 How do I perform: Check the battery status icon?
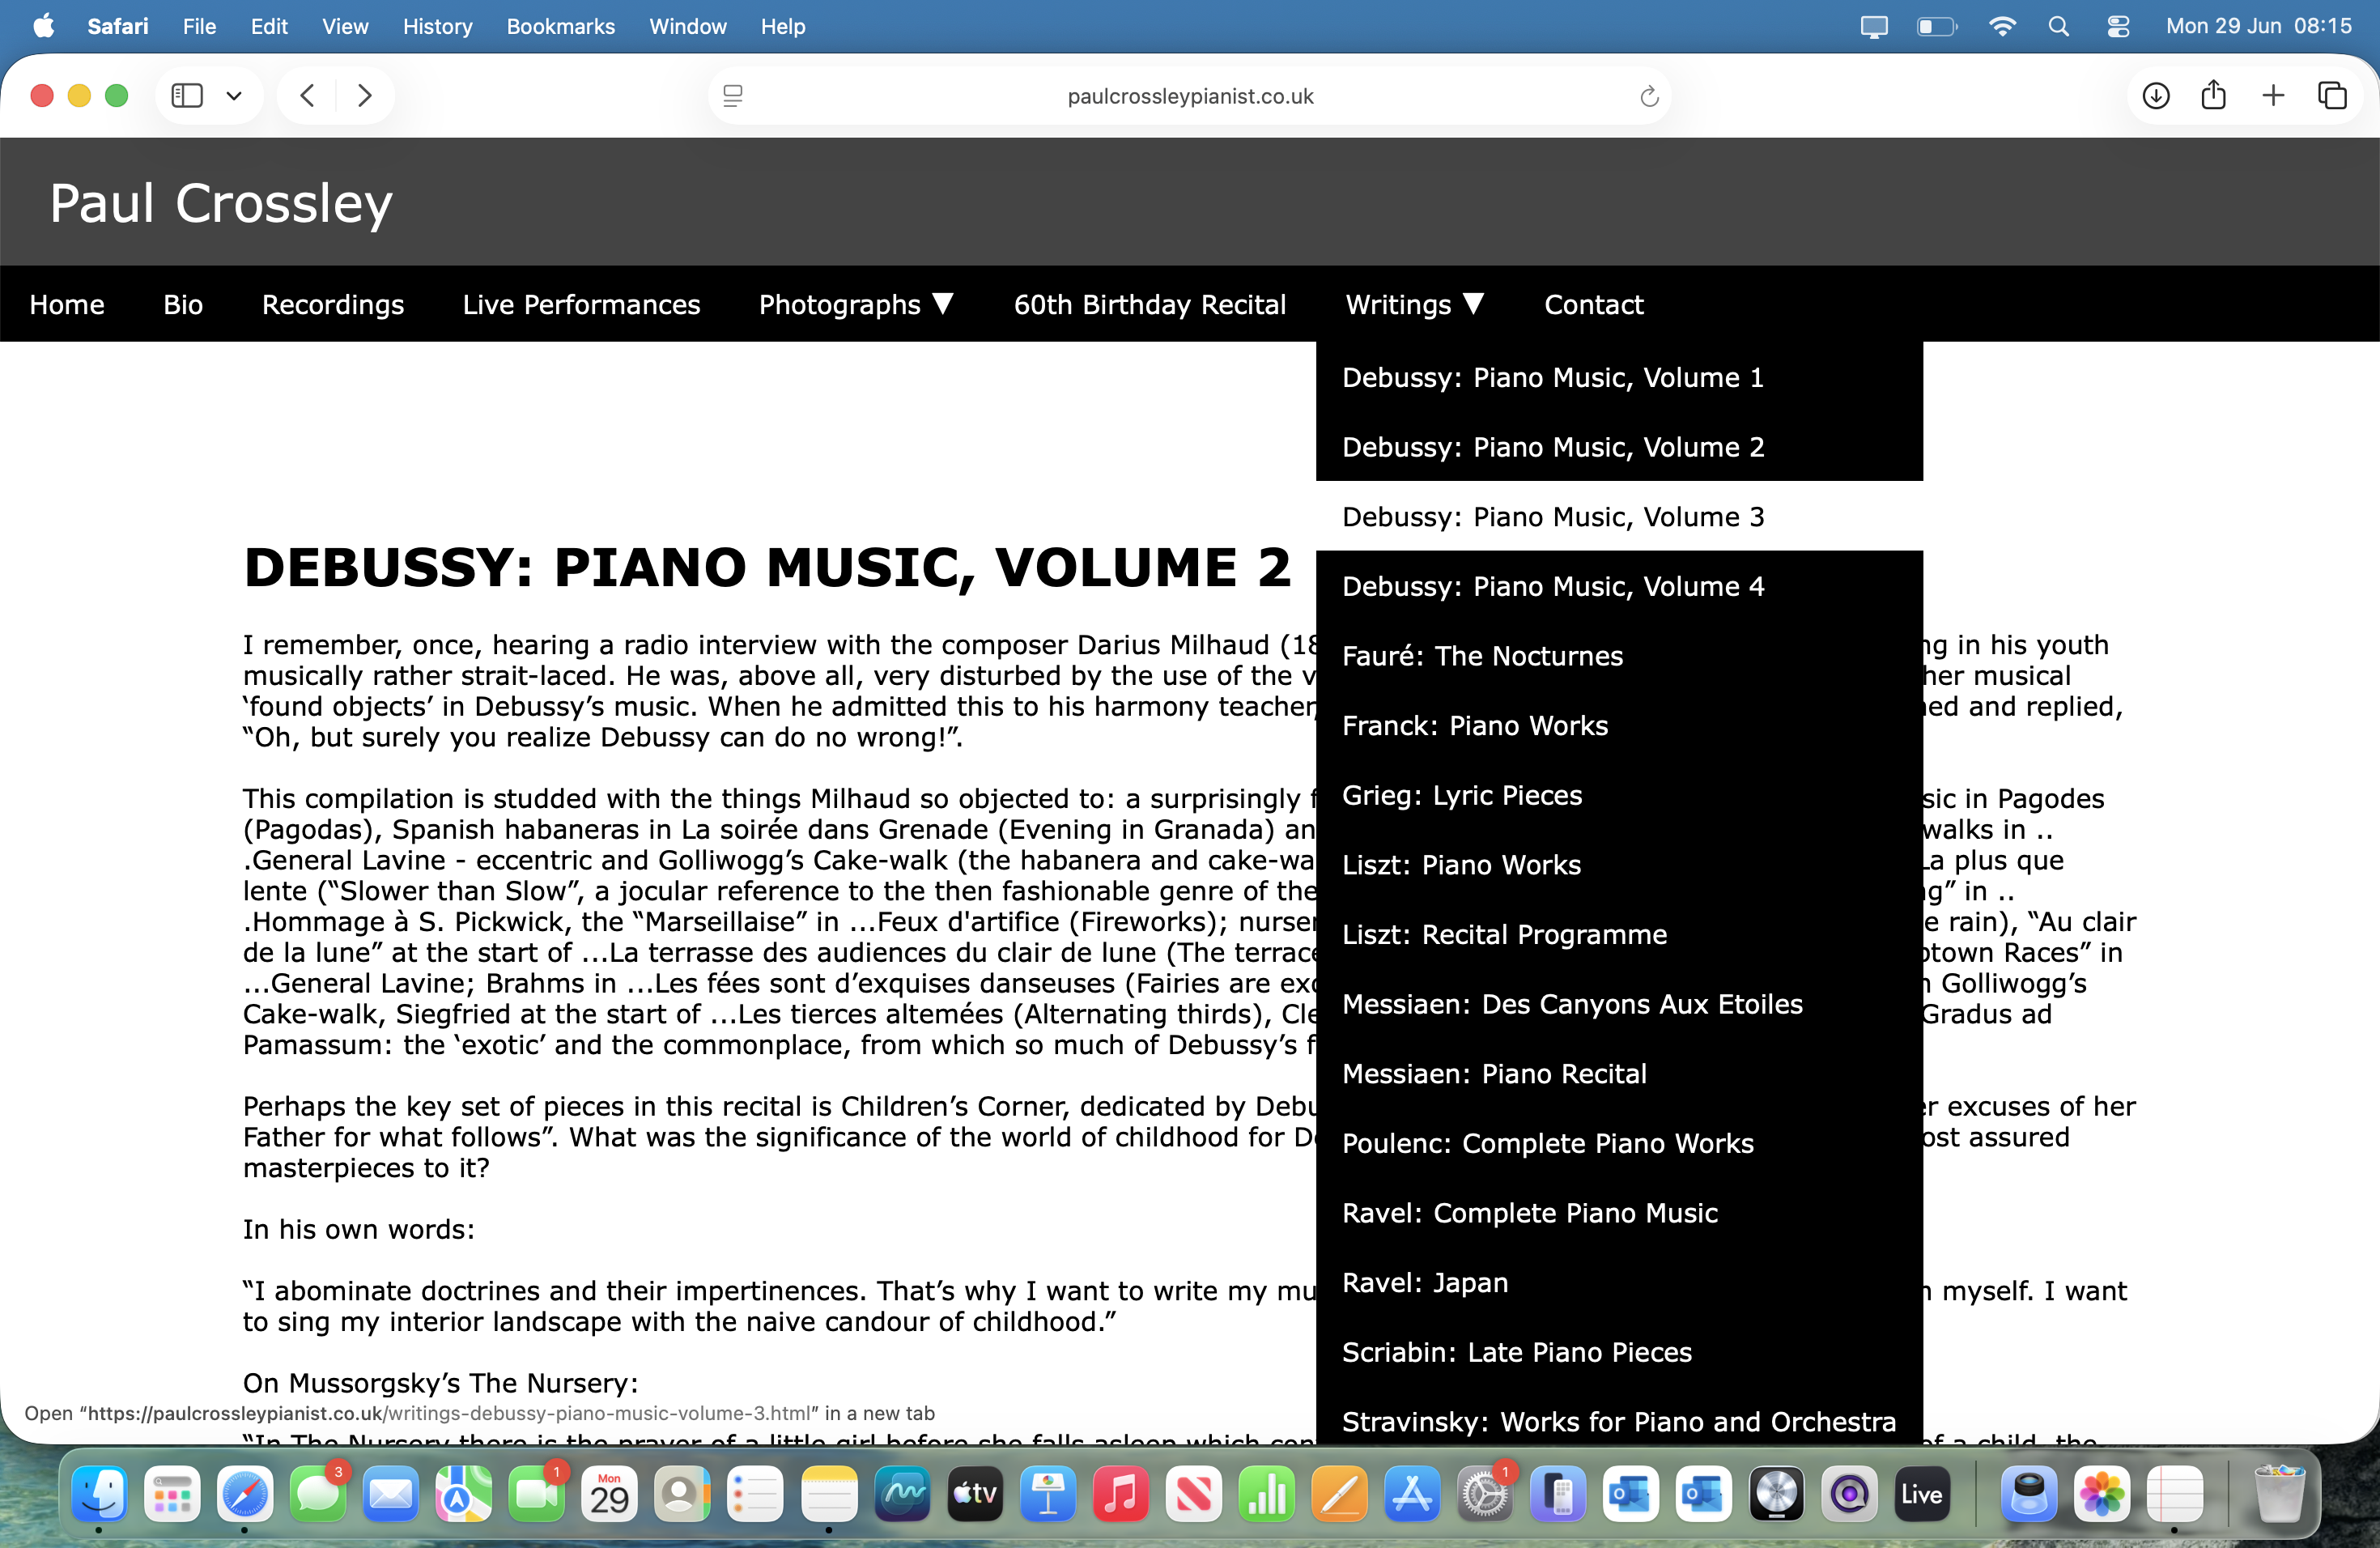1936,27
